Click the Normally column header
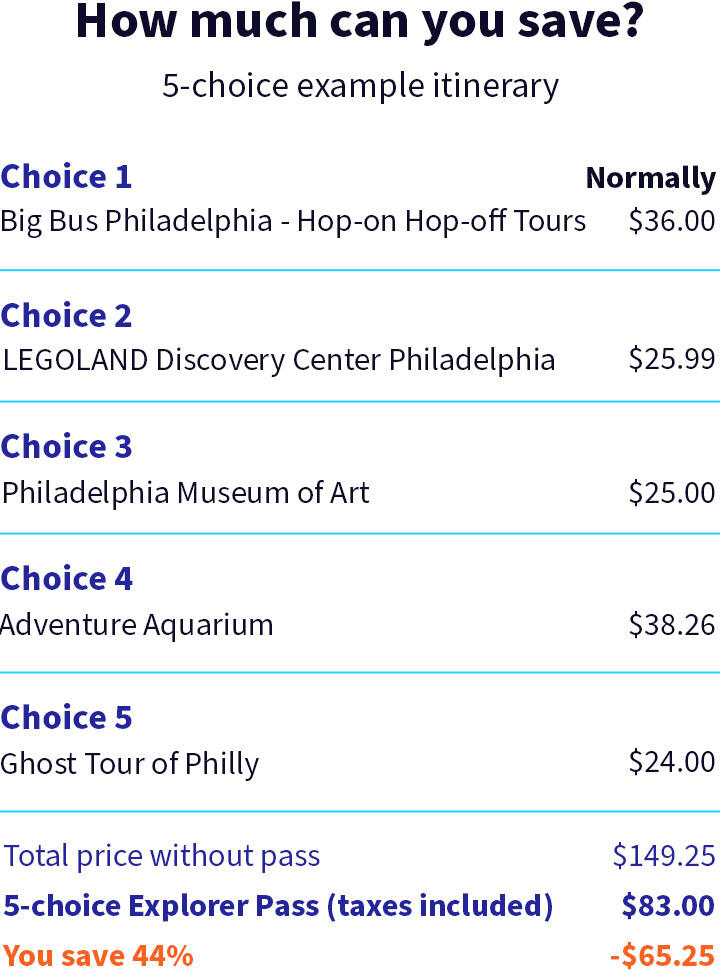Screen dimensions: 720x972 click(651, 179)
